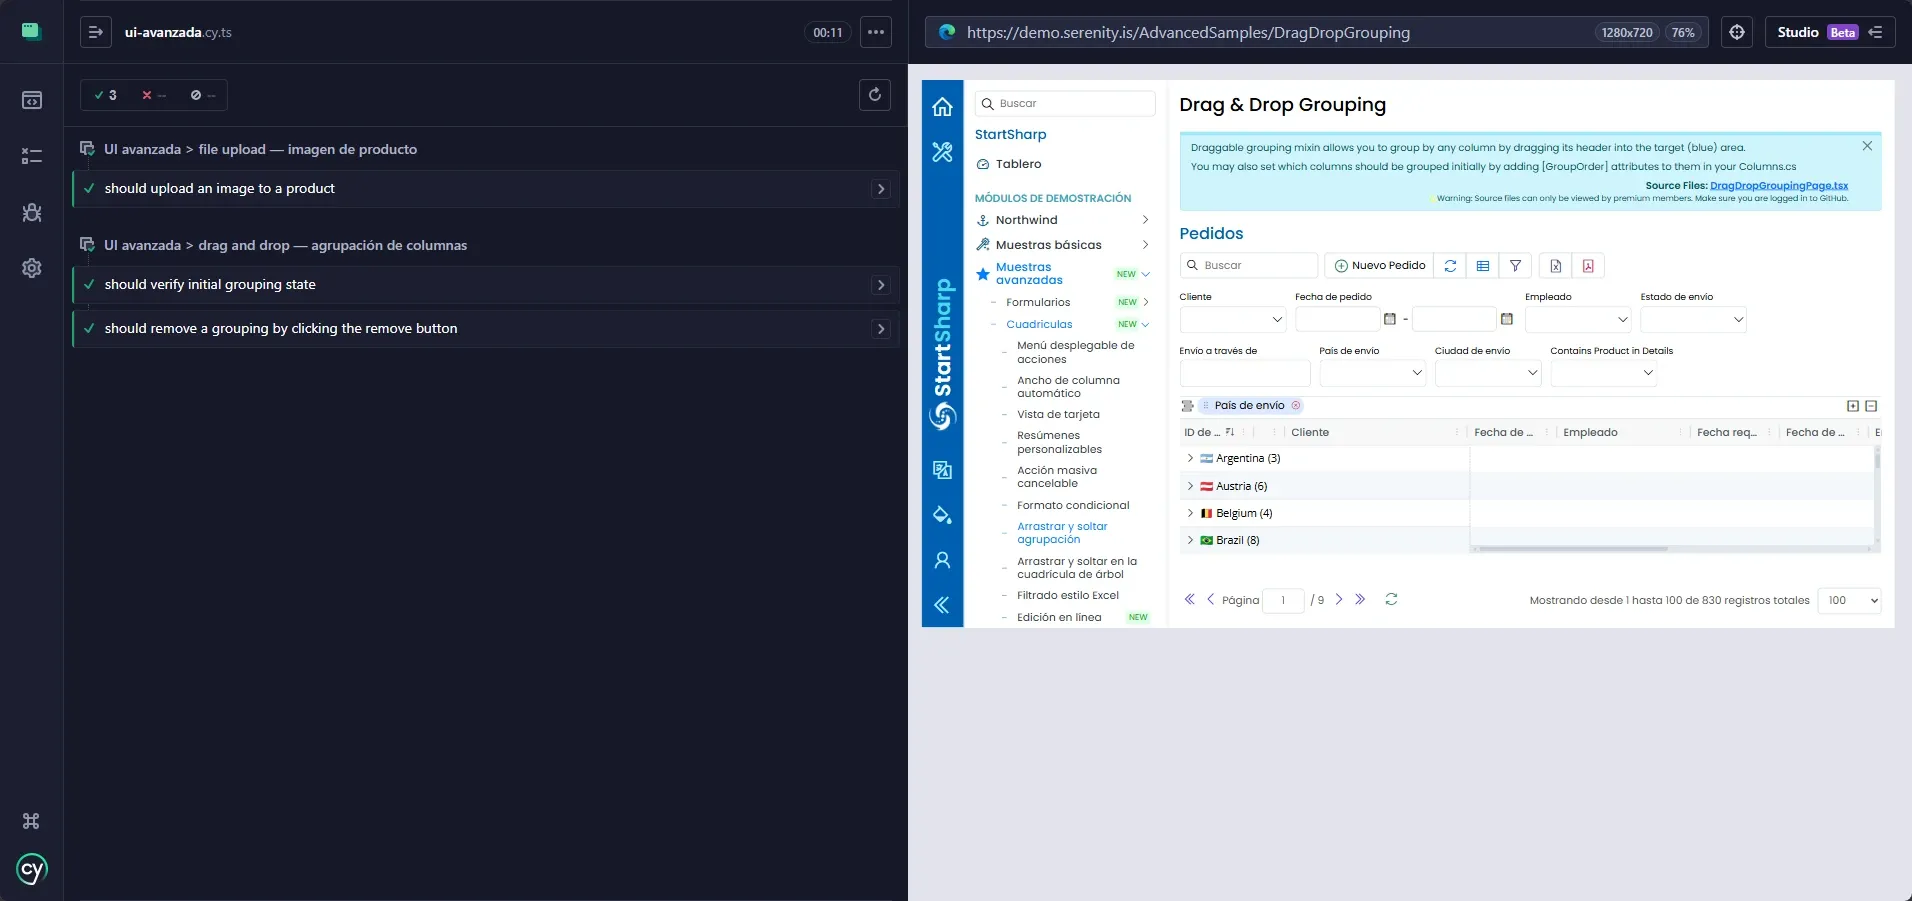Click the user profile sidebar icon
1912x901 pixels.
click(x=942, y=560)
